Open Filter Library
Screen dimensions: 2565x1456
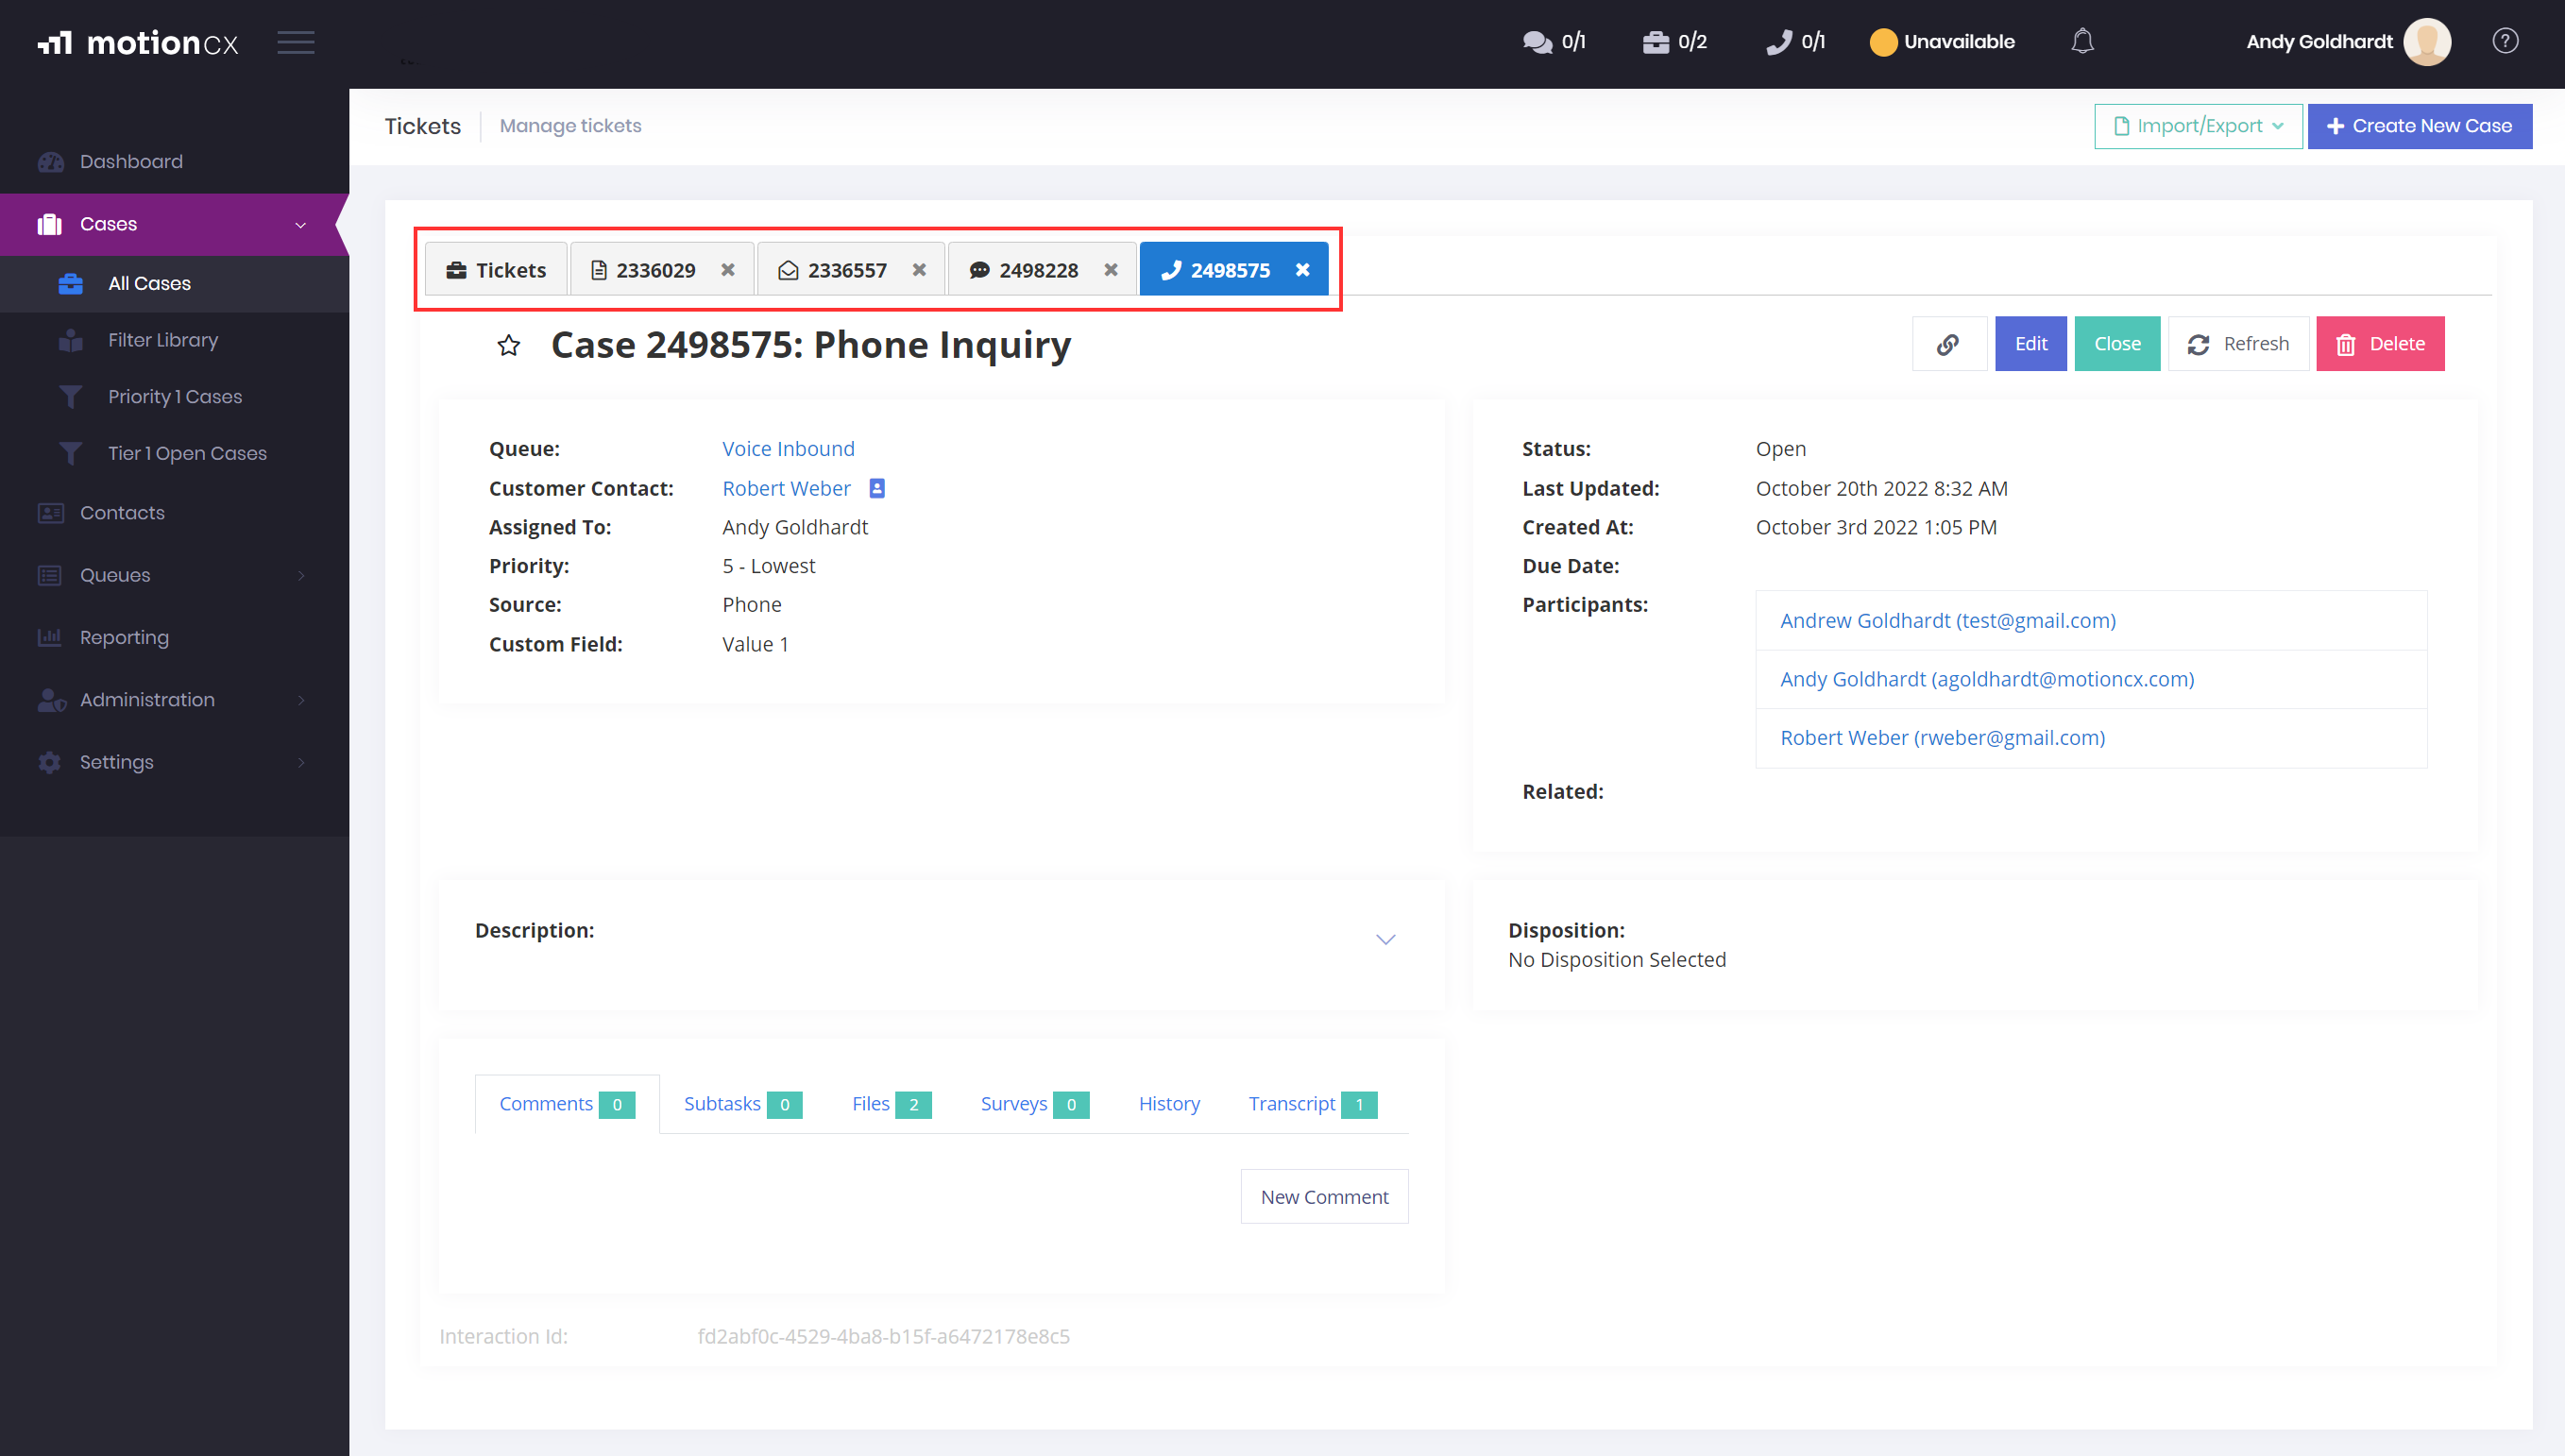(x=174, y=340)
